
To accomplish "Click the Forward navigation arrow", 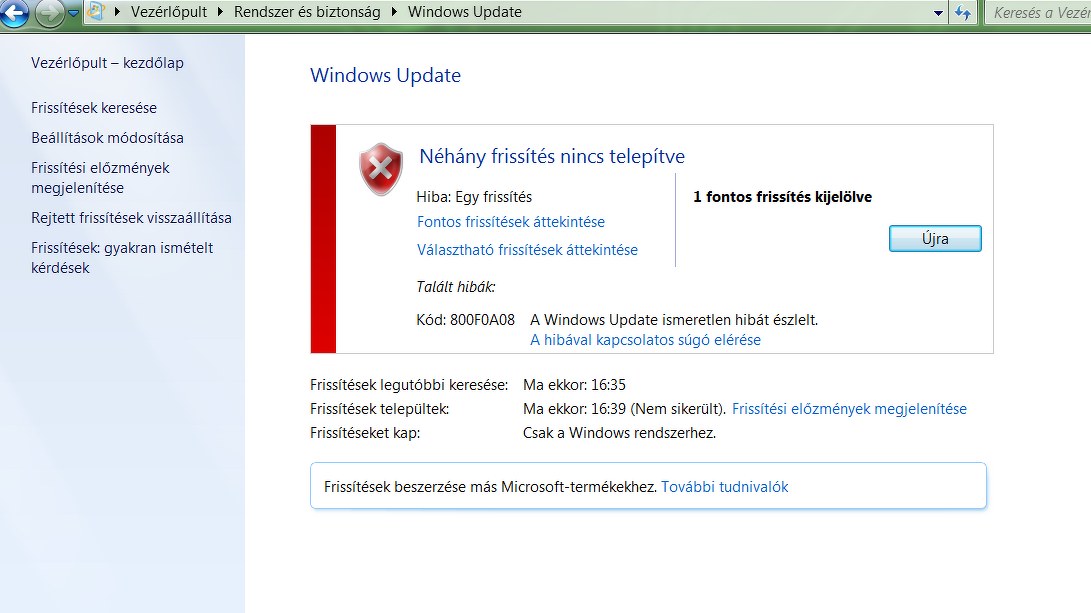I will 49,13.
